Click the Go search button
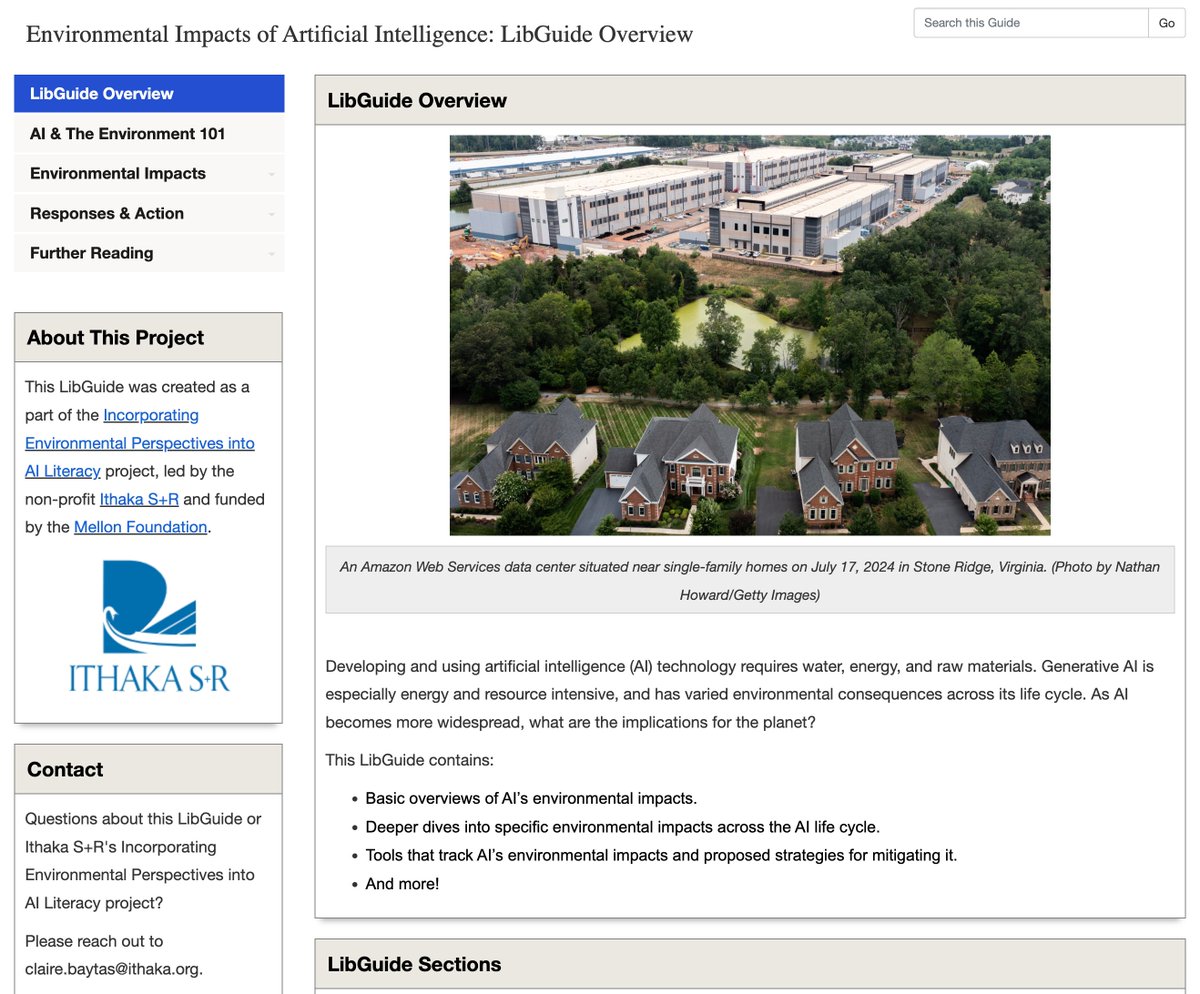Viewport: 1200px width, 994px height. 1167,23
